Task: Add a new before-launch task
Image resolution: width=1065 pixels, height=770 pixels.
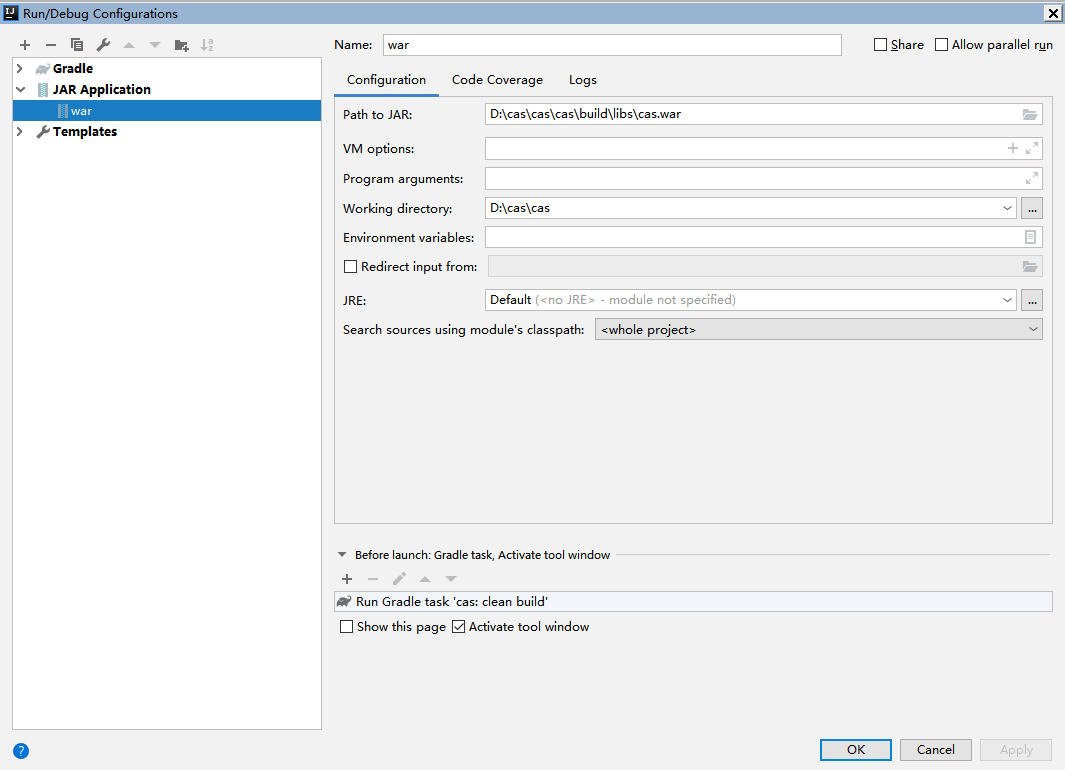Action: [x=347, y=578]
